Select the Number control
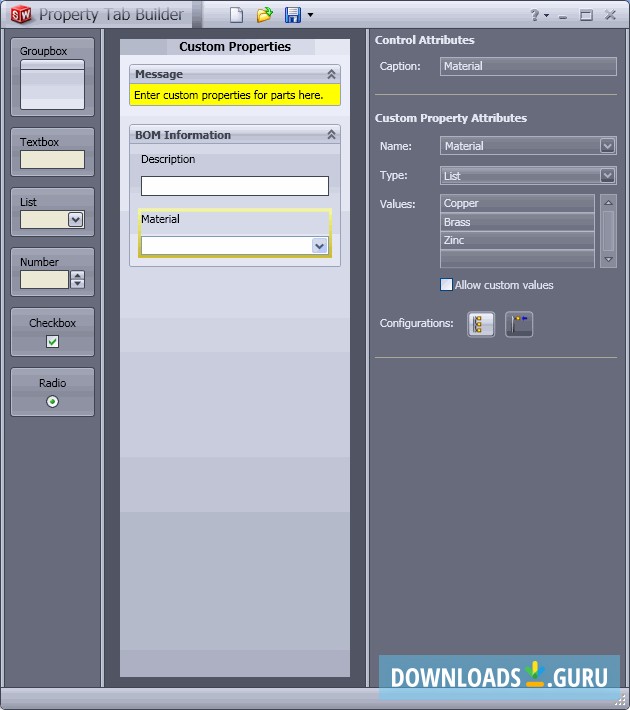The width and height of the screenshot is (630, 710). coord(53,272)
